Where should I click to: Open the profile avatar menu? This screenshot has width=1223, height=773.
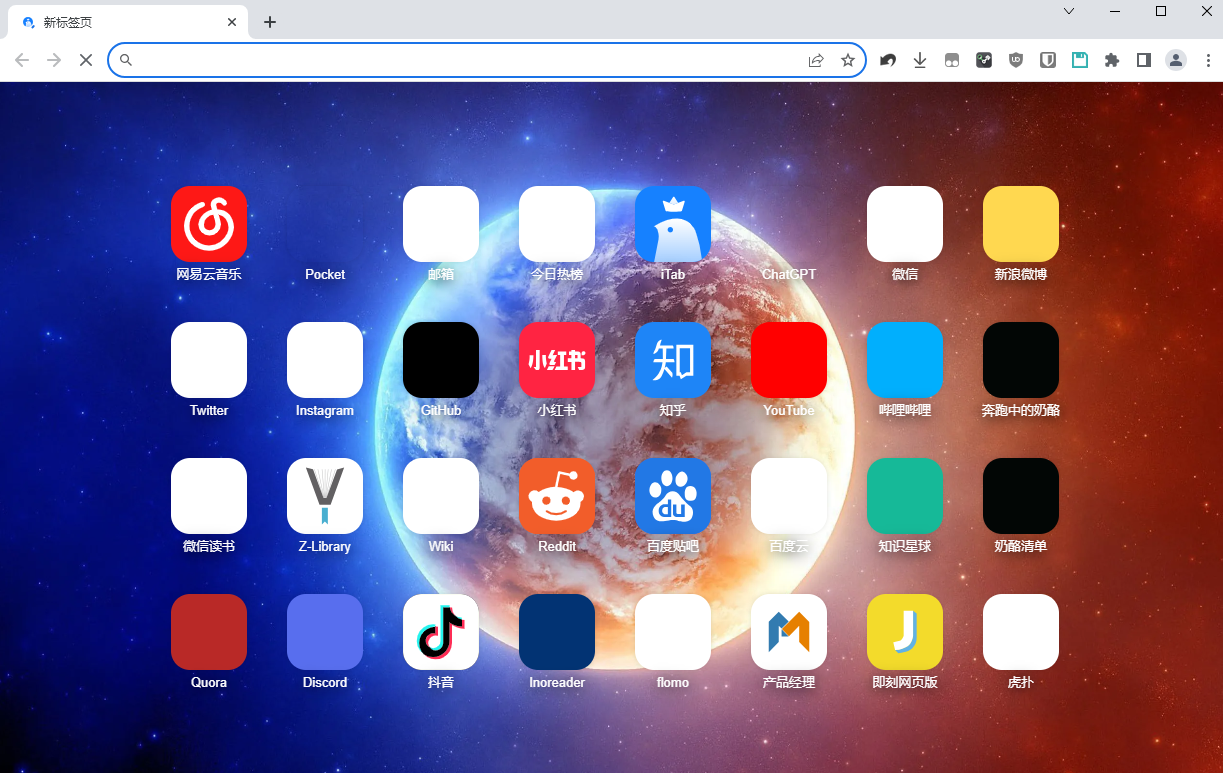pos(1176,60)
